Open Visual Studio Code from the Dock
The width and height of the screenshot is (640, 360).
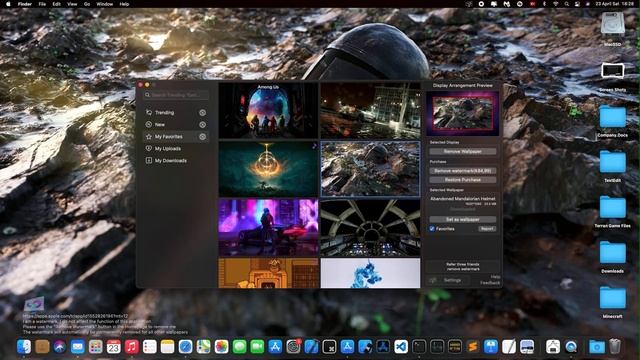click(401, 347)
